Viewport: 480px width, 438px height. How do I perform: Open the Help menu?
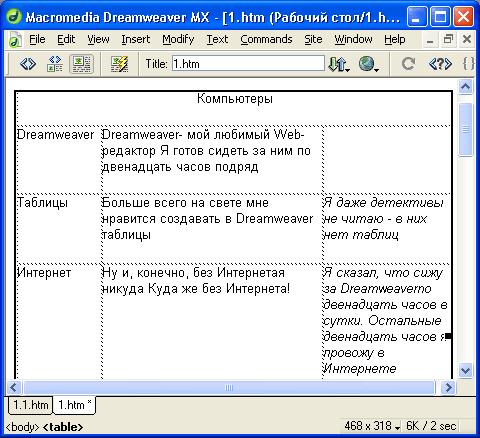point(395,39)
